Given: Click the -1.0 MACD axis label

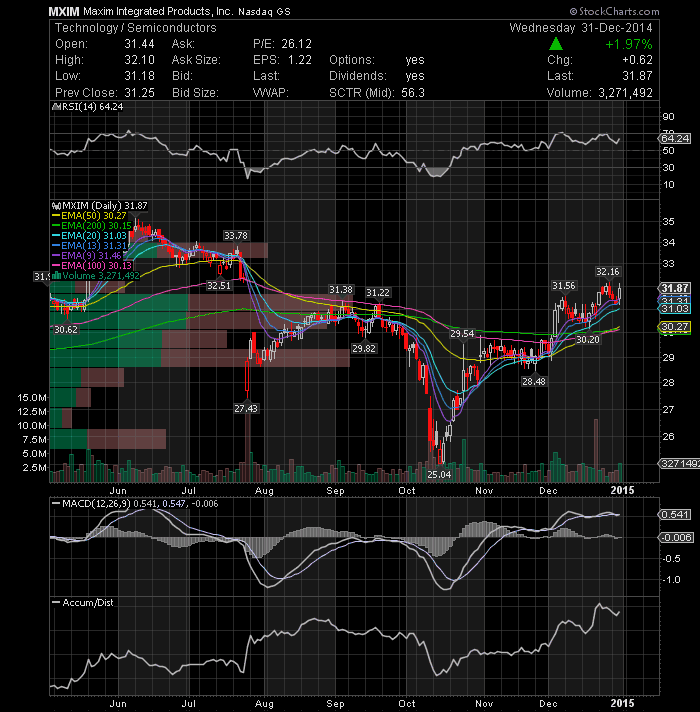Looking at the screenshot, I should [670, 580].
